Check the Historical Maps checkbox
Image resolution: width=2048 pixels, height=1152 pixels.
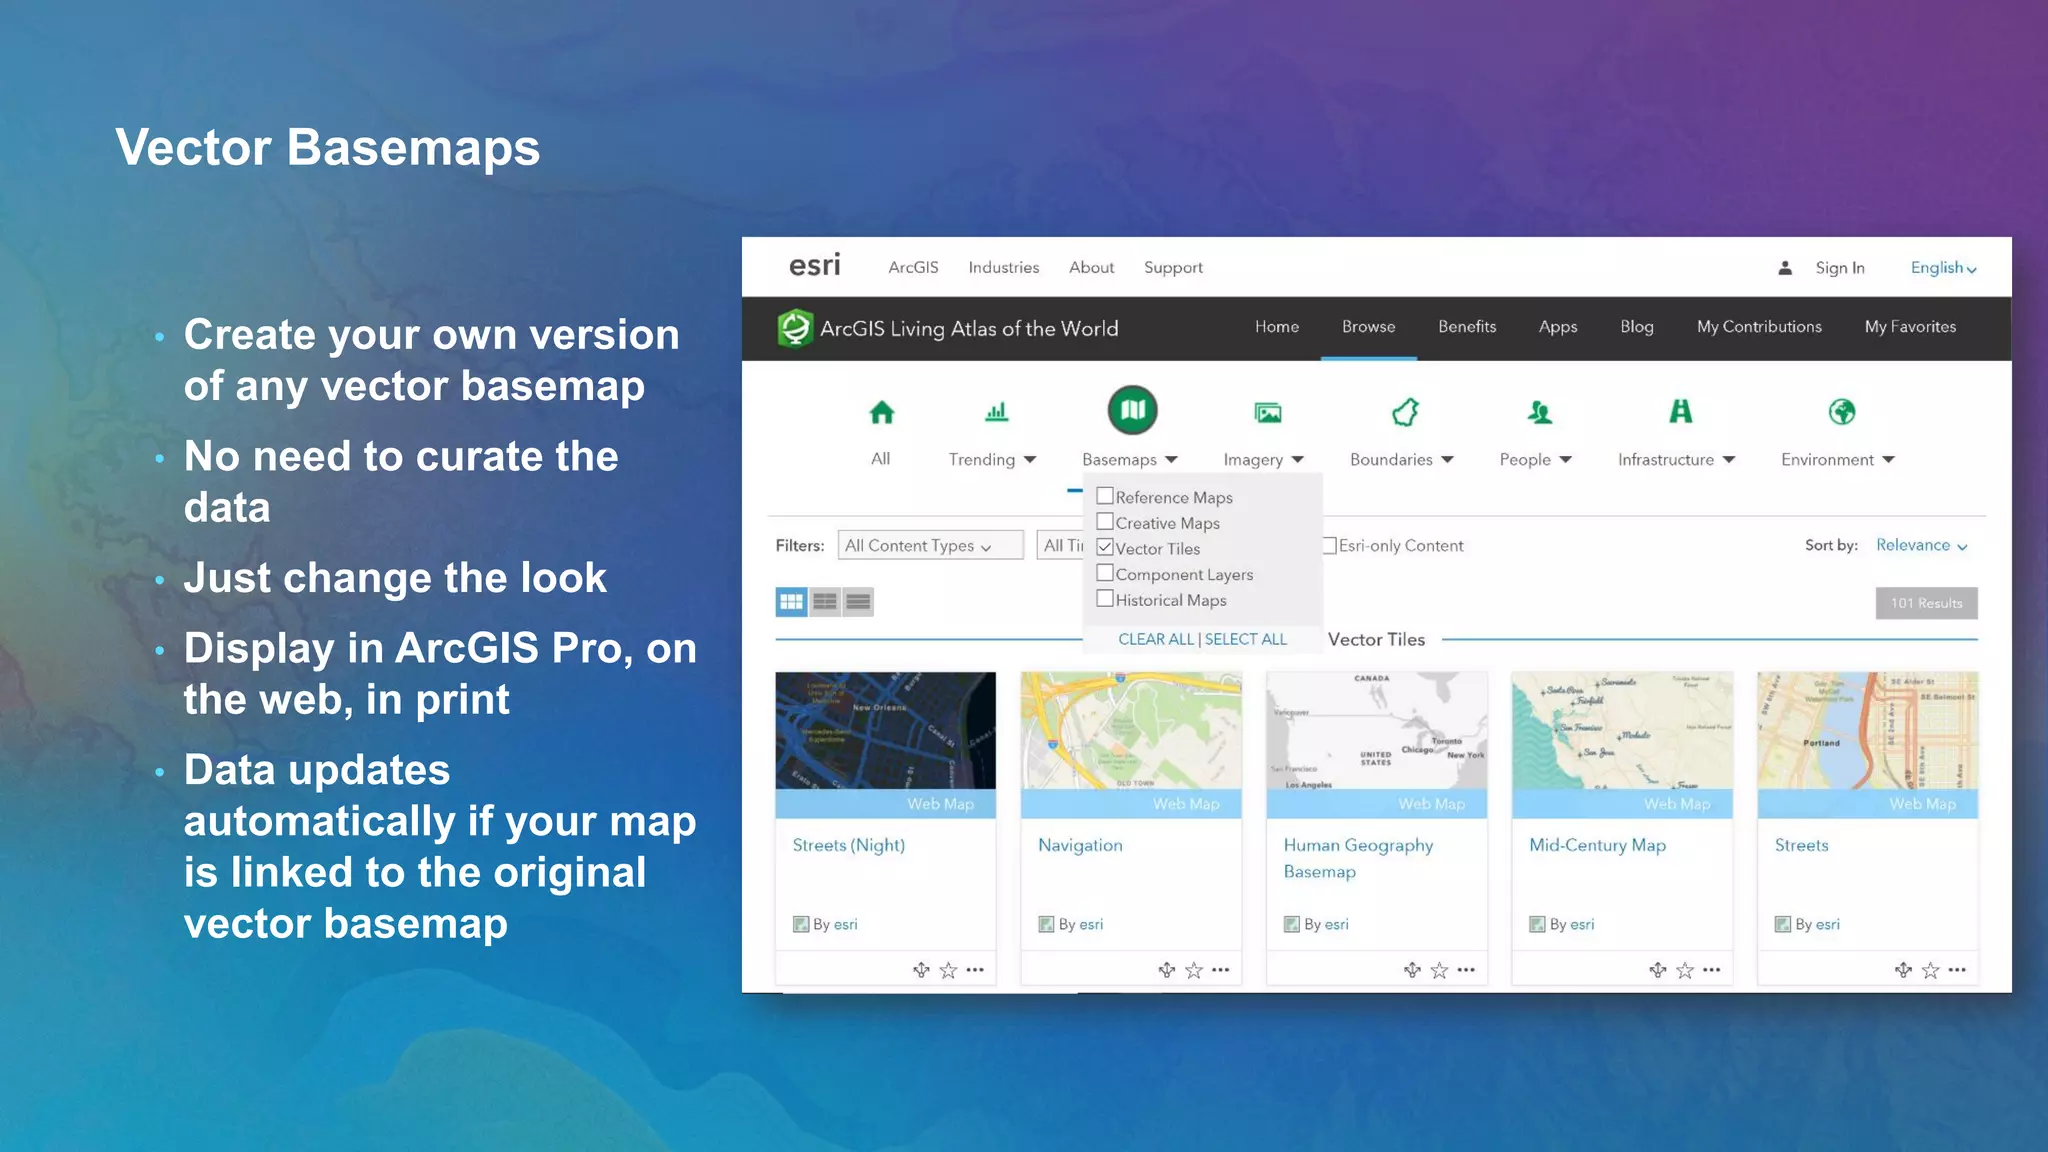(x=1105, y=599)
